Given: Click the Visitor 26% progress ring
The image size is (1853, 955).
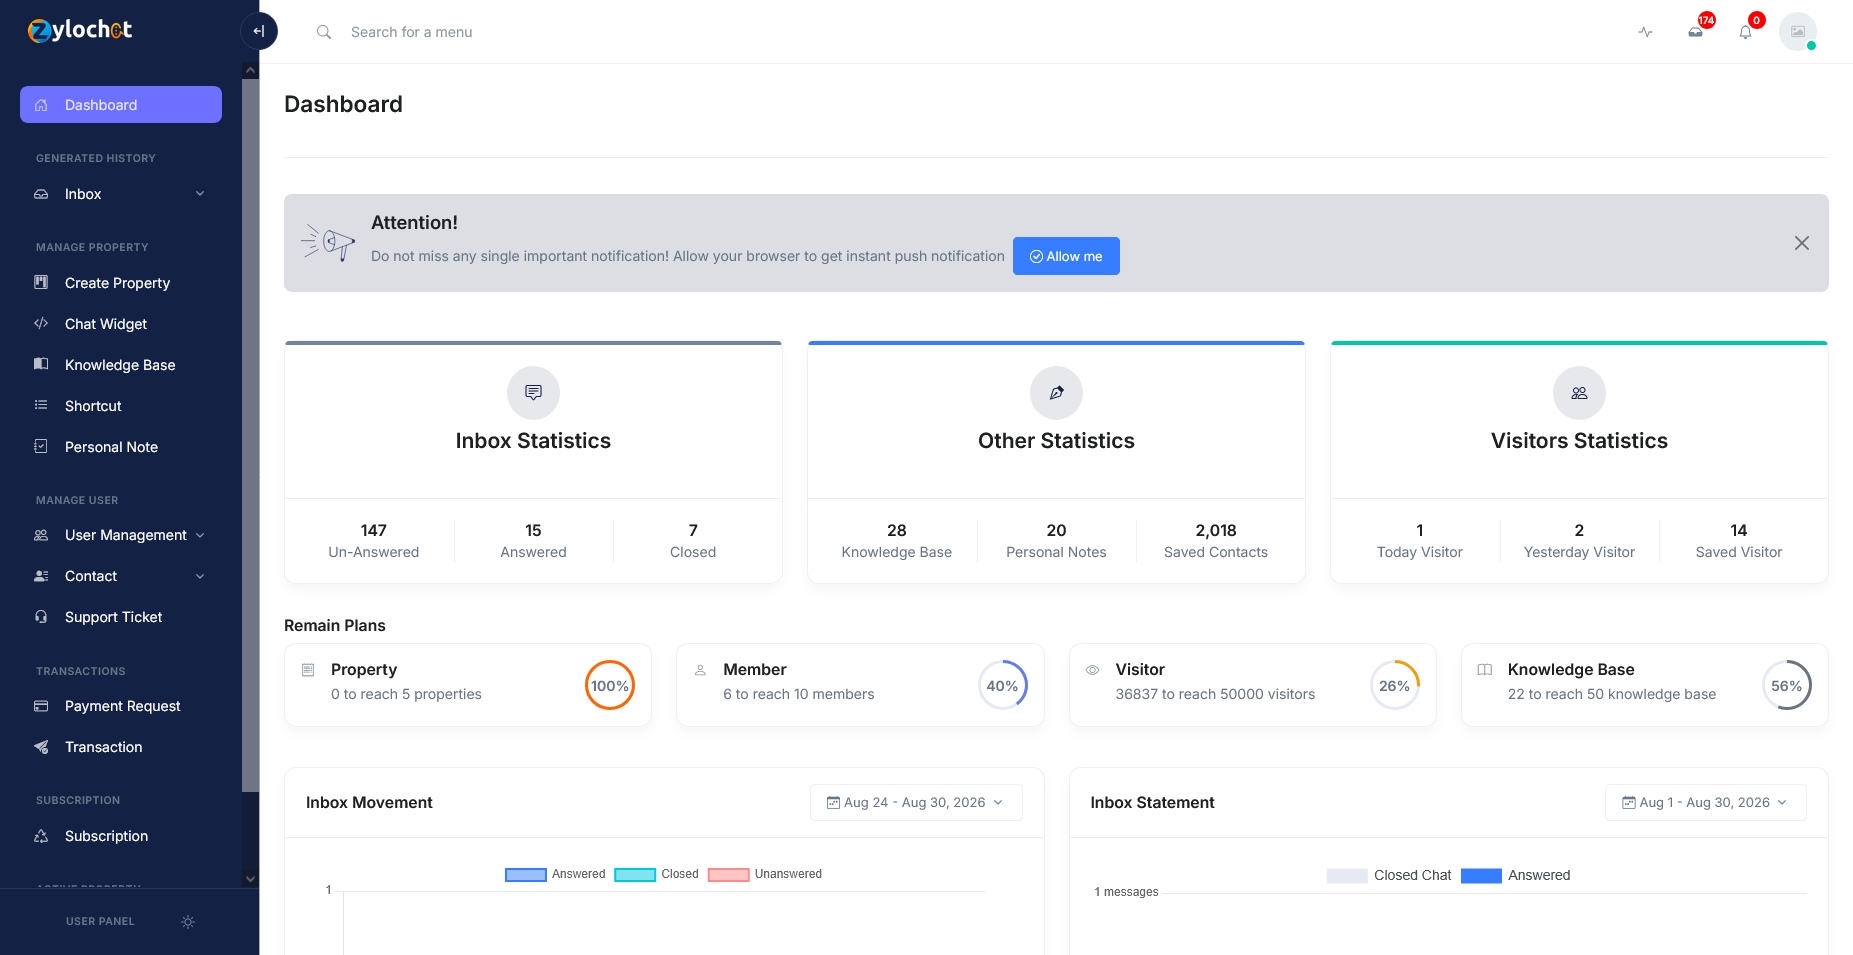Looking at the screenshot, I should point(1395,685).
